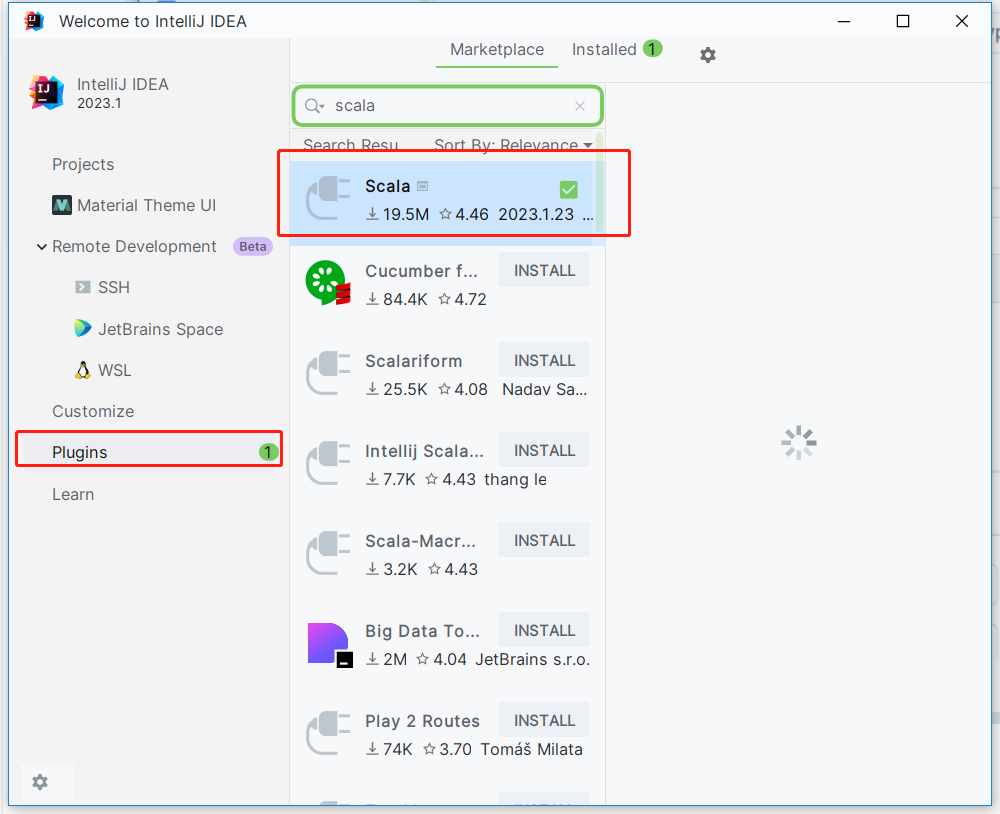Image resolution: width=1000 pixels, height=814 pixels.
Task: Install the Play 2 Routes plugin
Action: [544, 720]
